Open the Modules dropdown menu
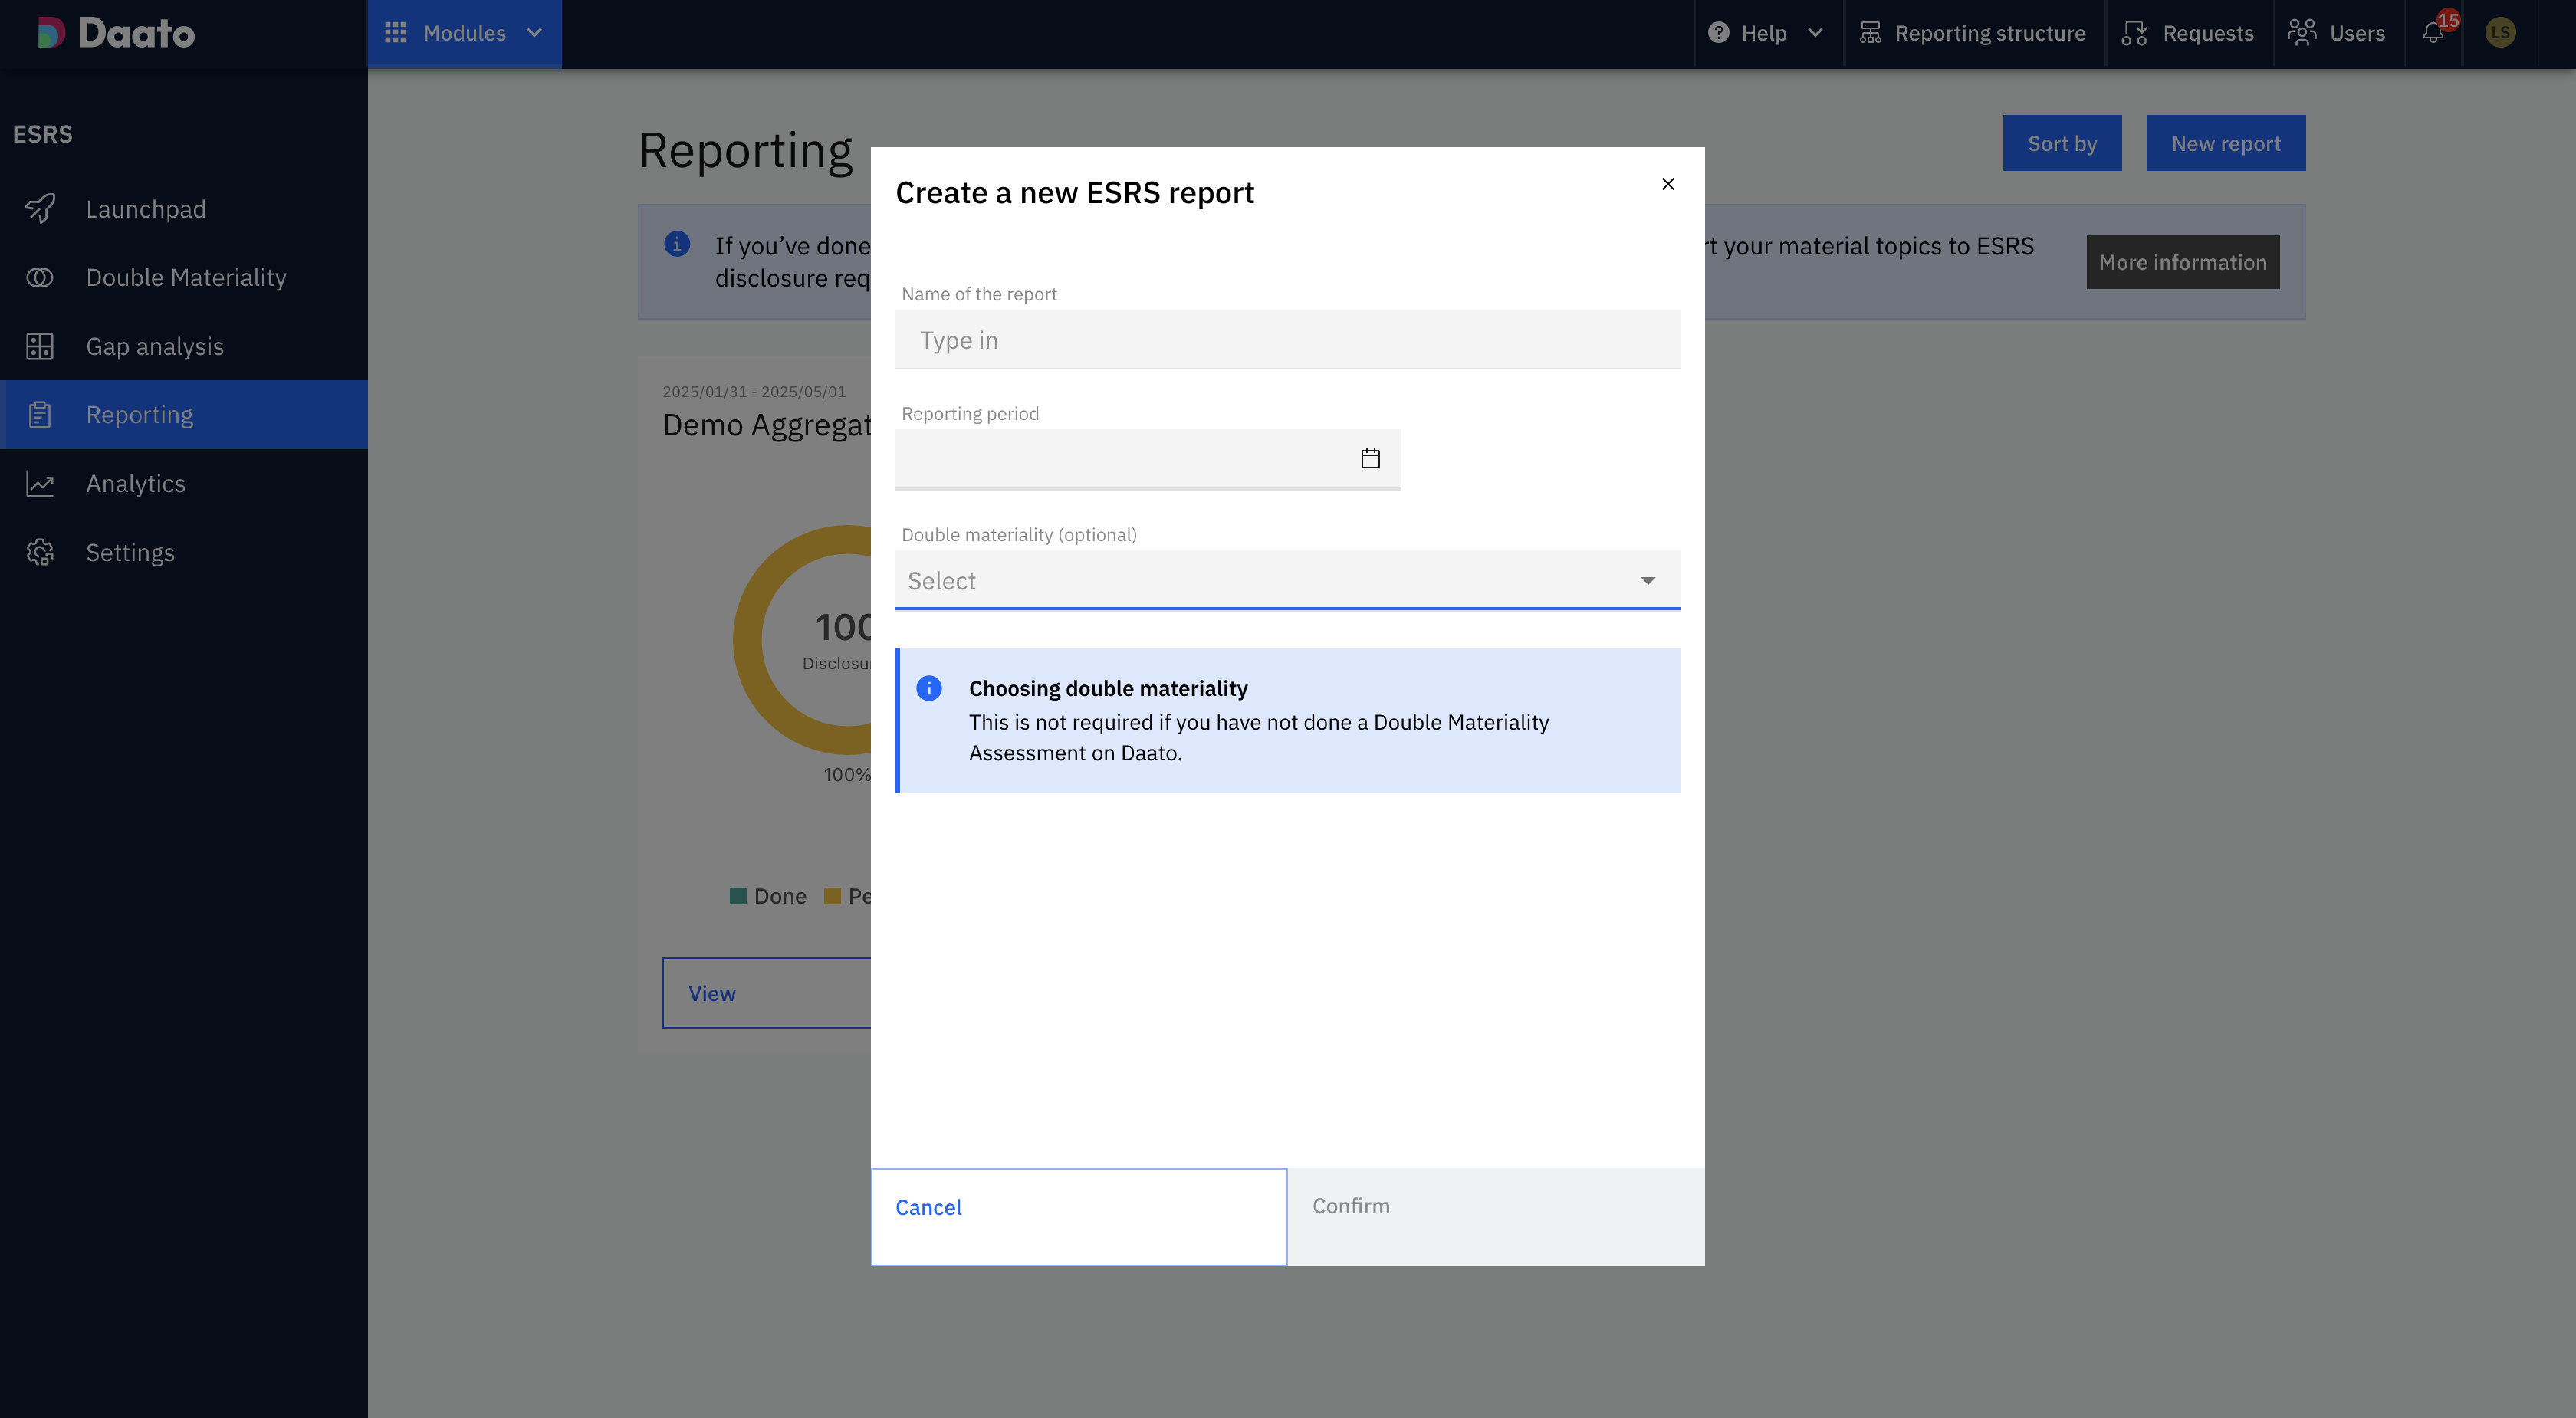 (x=464, y=33)
